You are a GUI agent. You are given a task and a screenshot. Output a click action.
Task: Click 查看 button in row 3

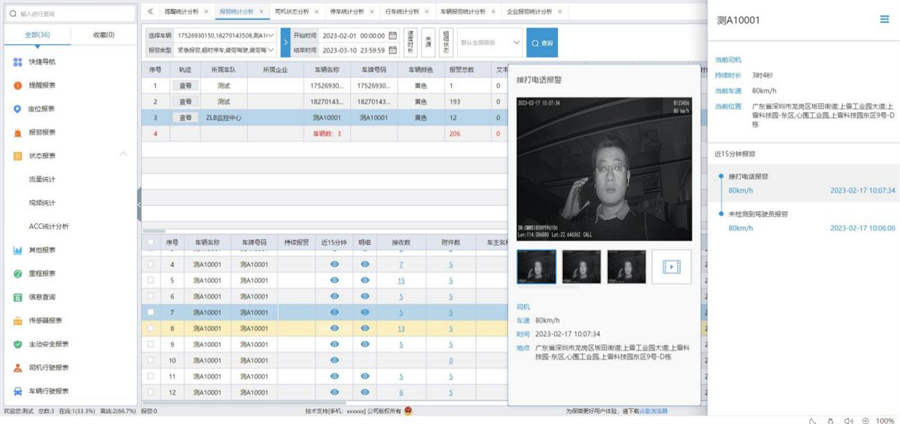(x=184, y=117)
